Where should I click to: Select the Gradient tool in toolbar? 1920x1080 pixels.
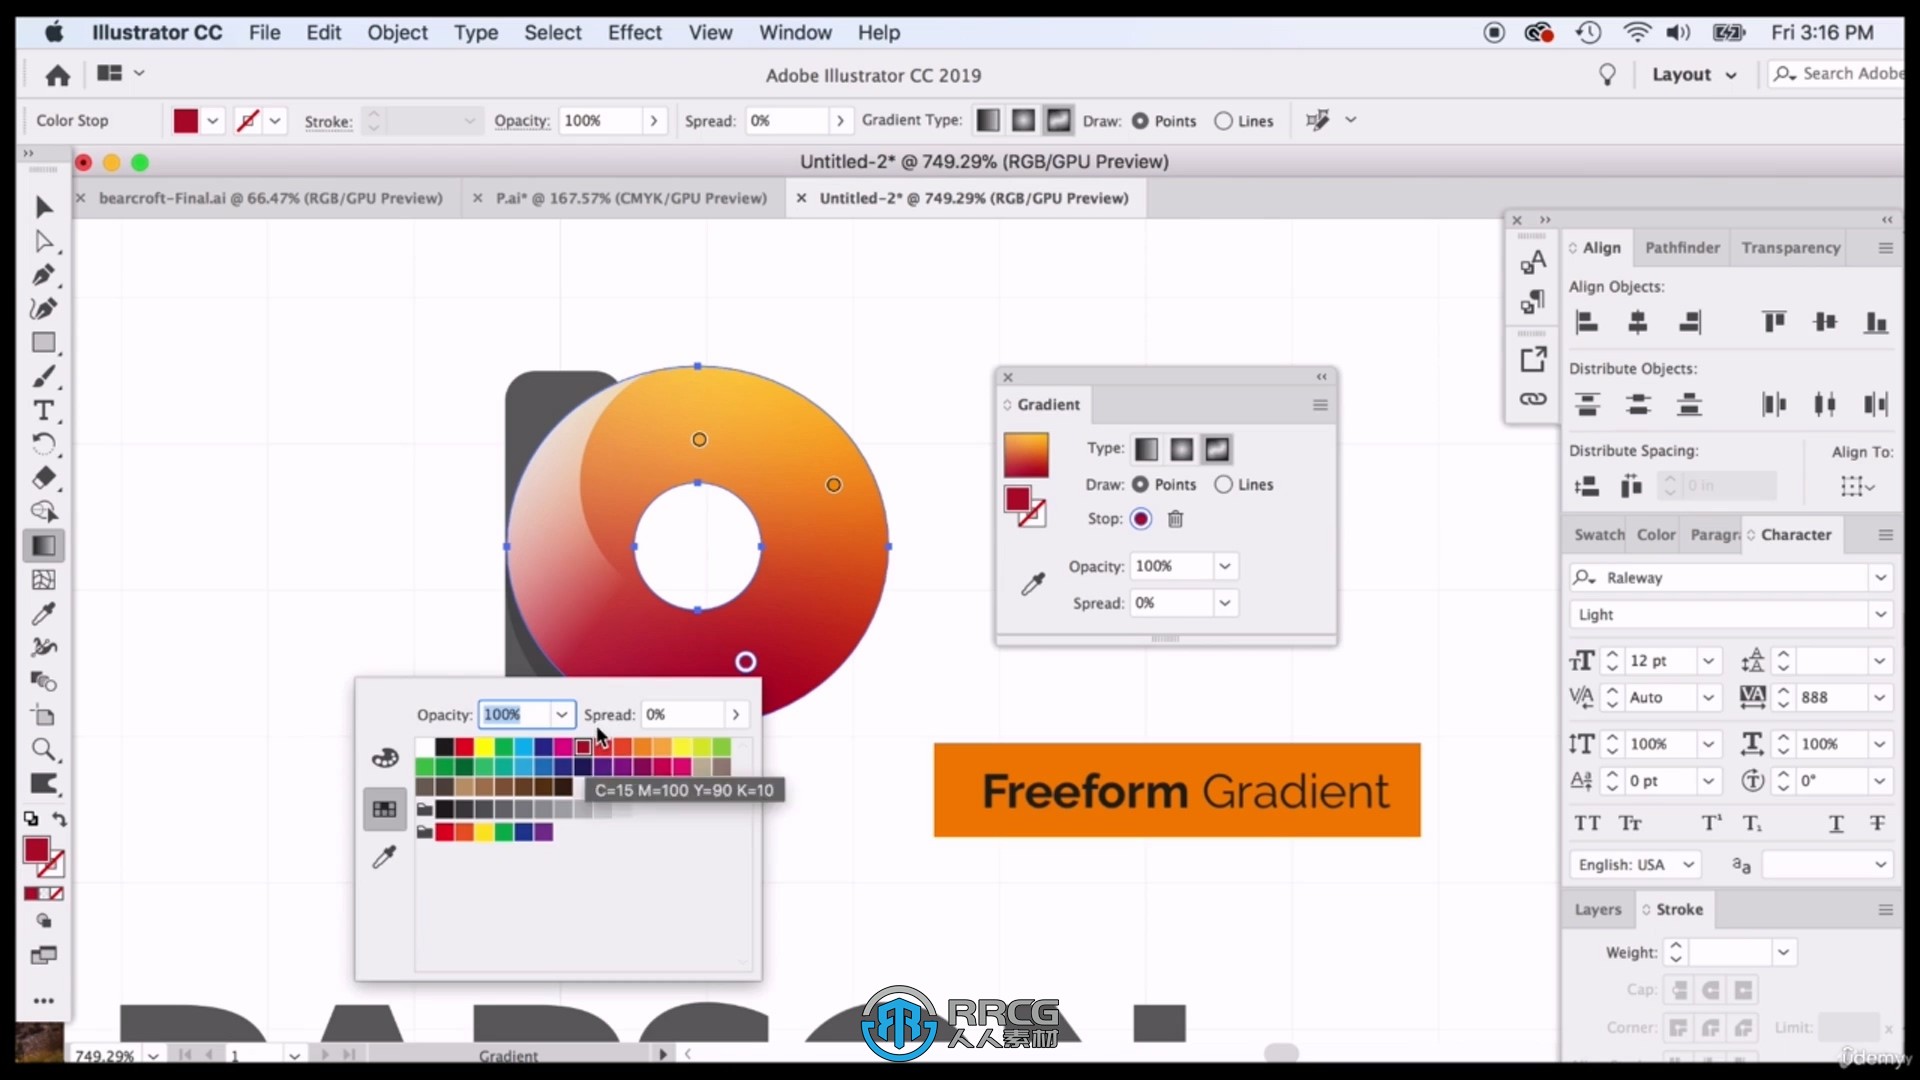tap(43, 546)
